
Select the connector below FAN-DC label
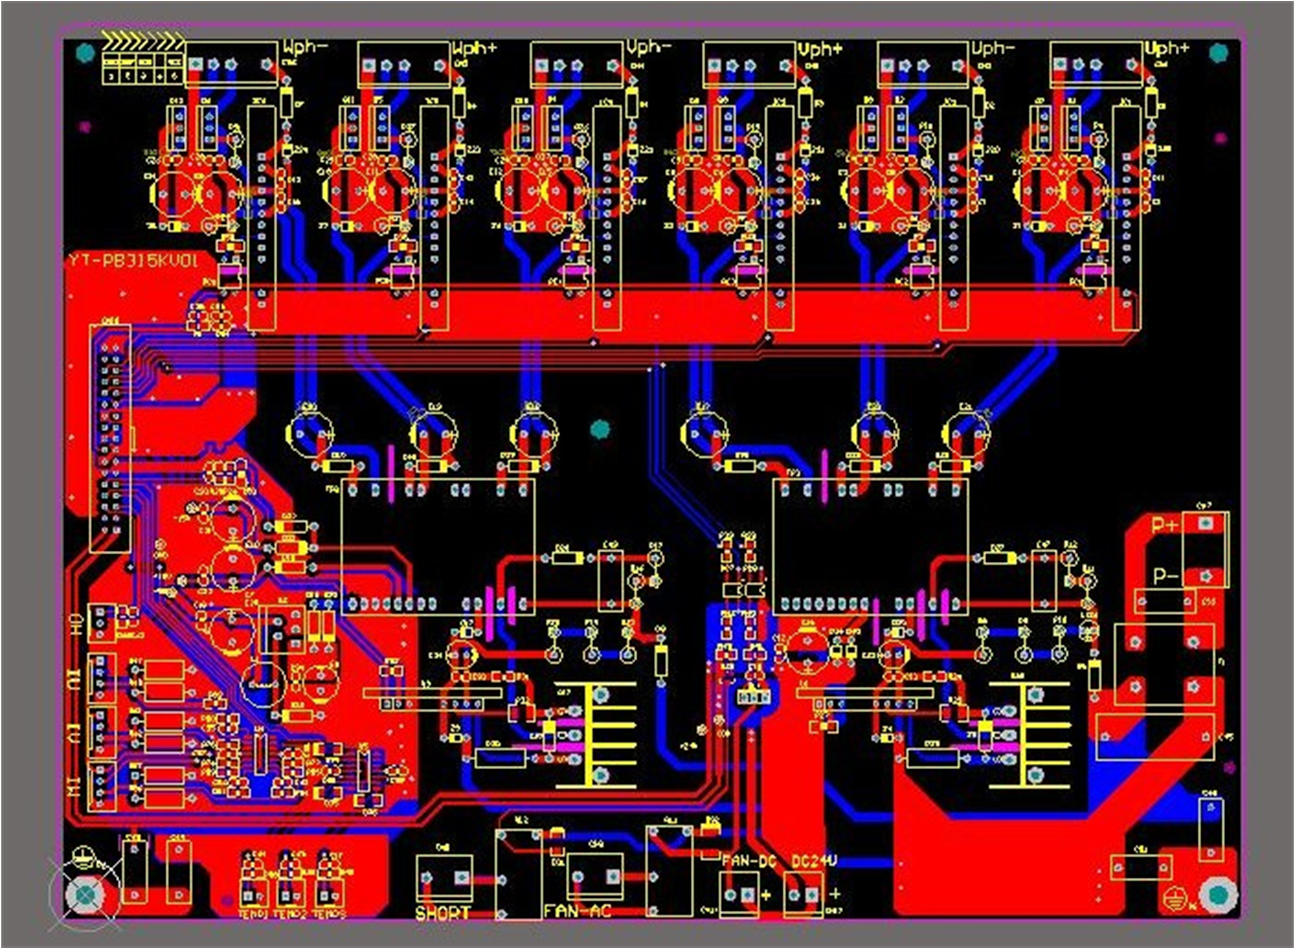coord(740,894)
